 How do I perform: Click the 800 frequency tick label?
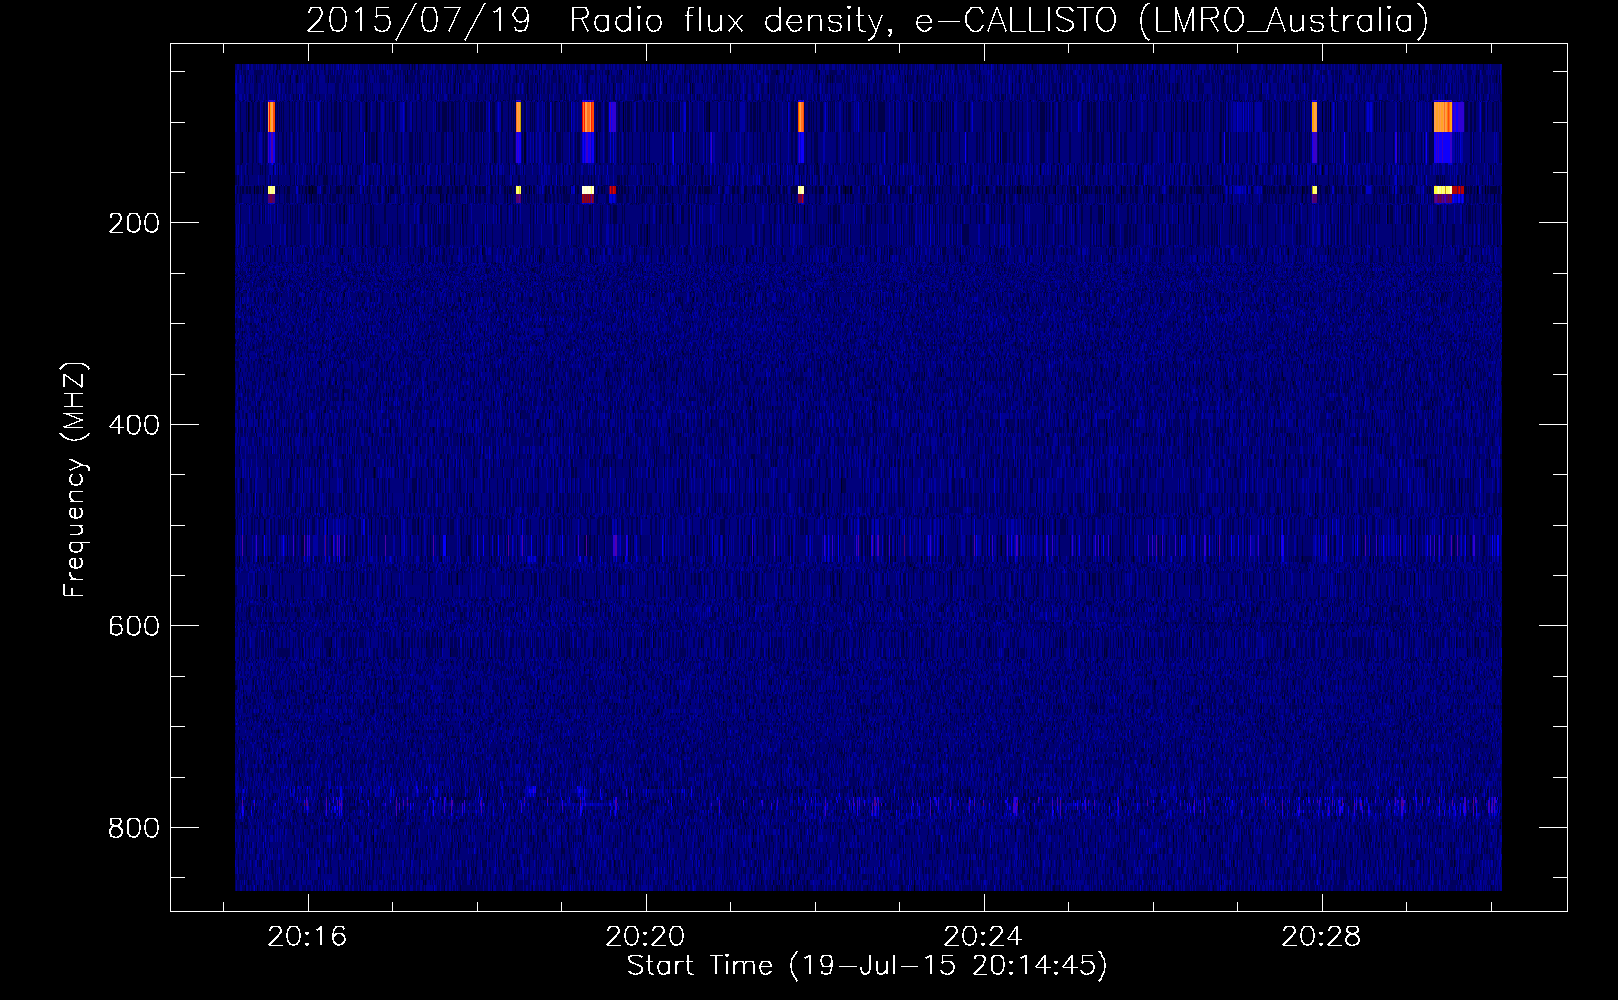(x=133, y=828)
